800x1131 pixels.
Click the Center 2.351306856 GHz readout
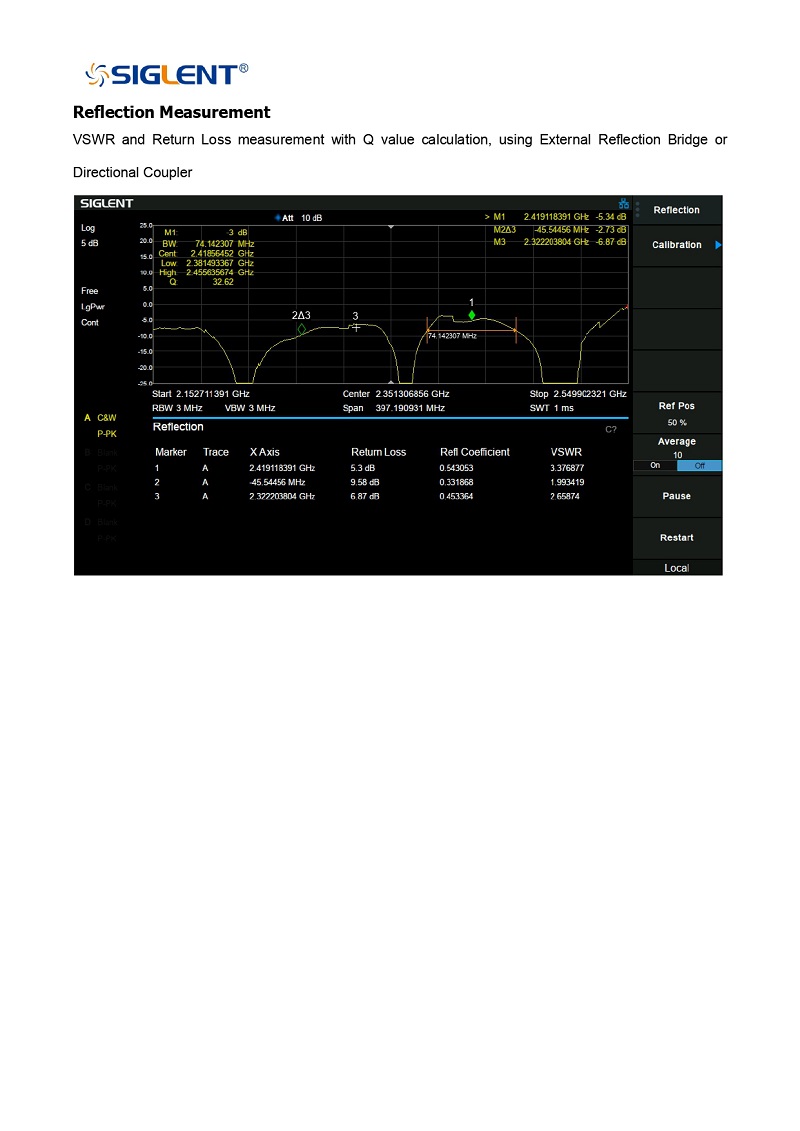point(396,394)
